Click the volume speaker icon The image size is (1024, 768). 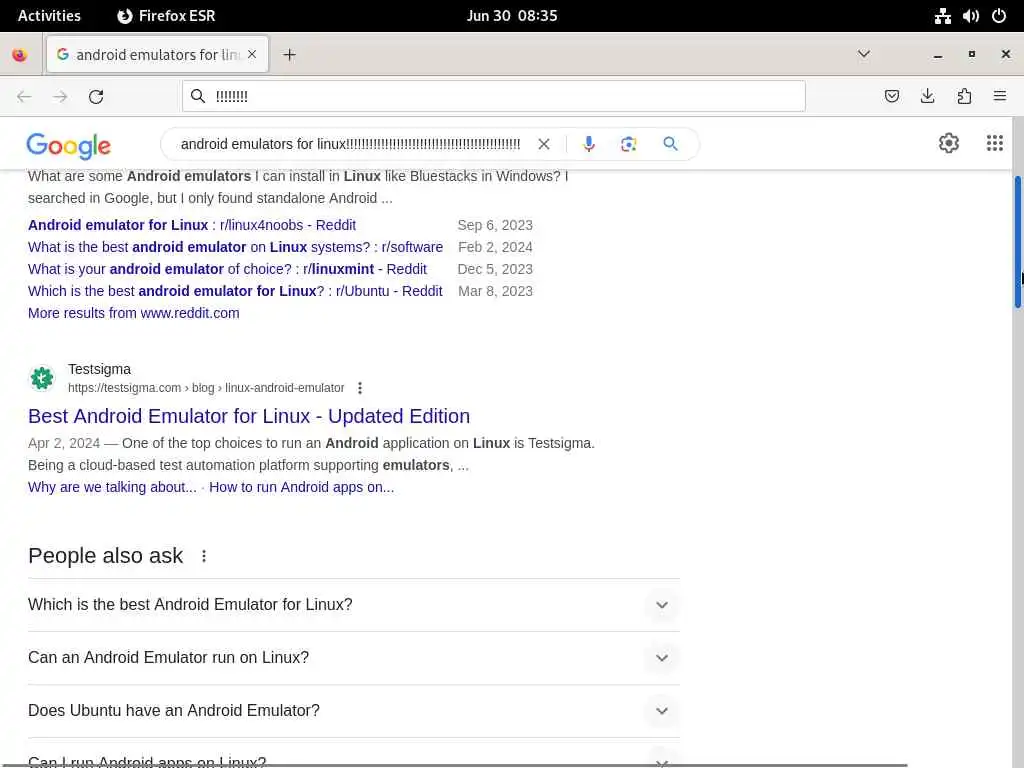970,16
